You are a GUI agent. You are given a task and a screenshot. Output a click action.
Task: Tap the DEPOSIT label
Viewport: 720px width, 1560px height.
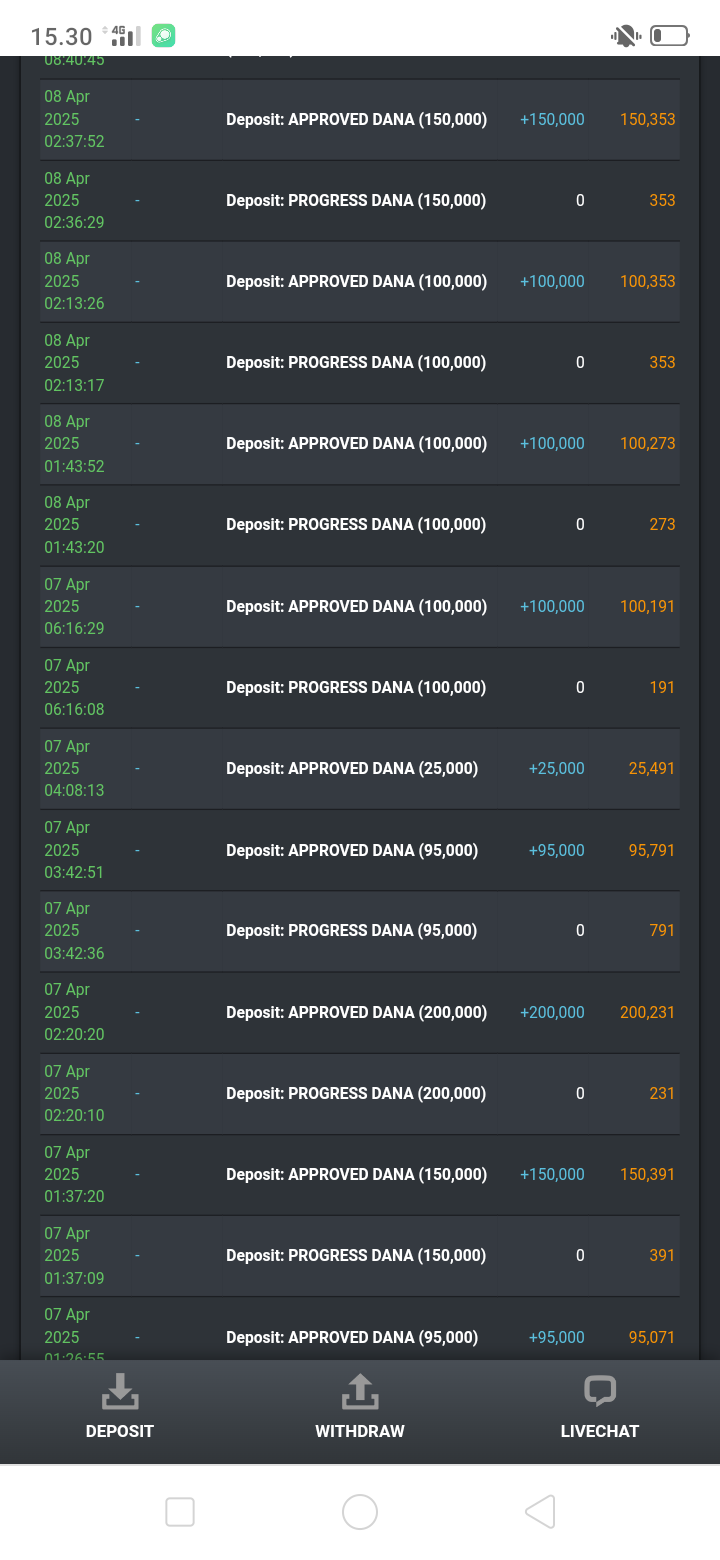click(120, 1431)
